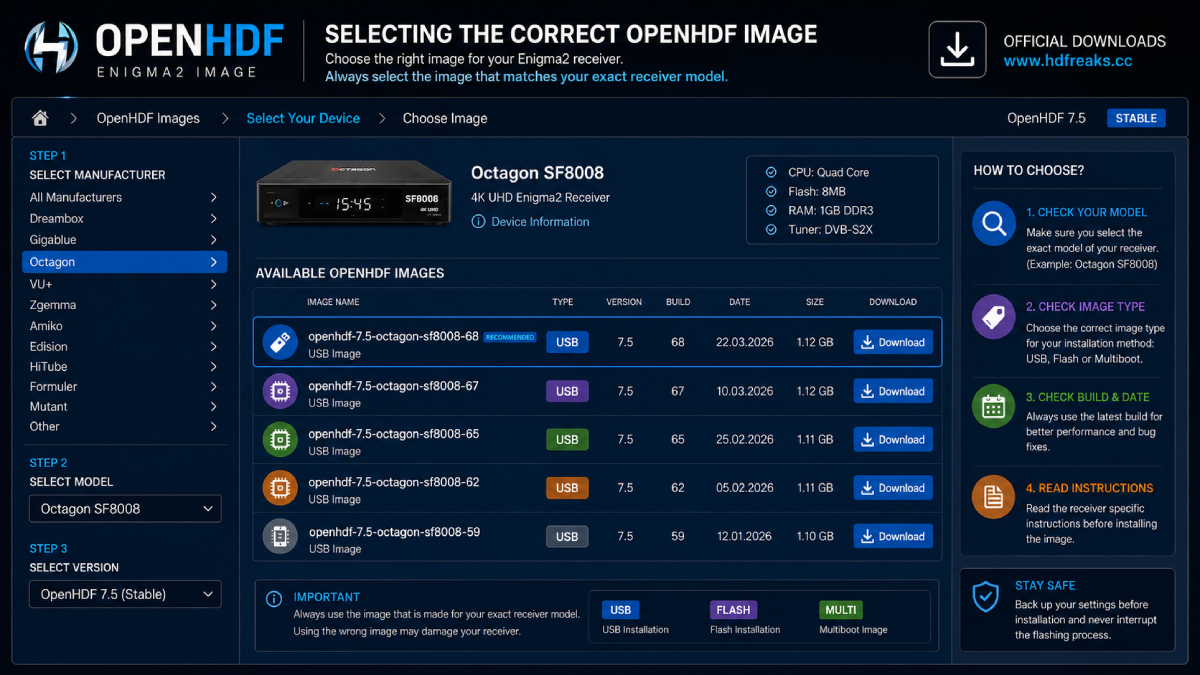Click the gray USB type badge for build 59

(x=567, y=536)
